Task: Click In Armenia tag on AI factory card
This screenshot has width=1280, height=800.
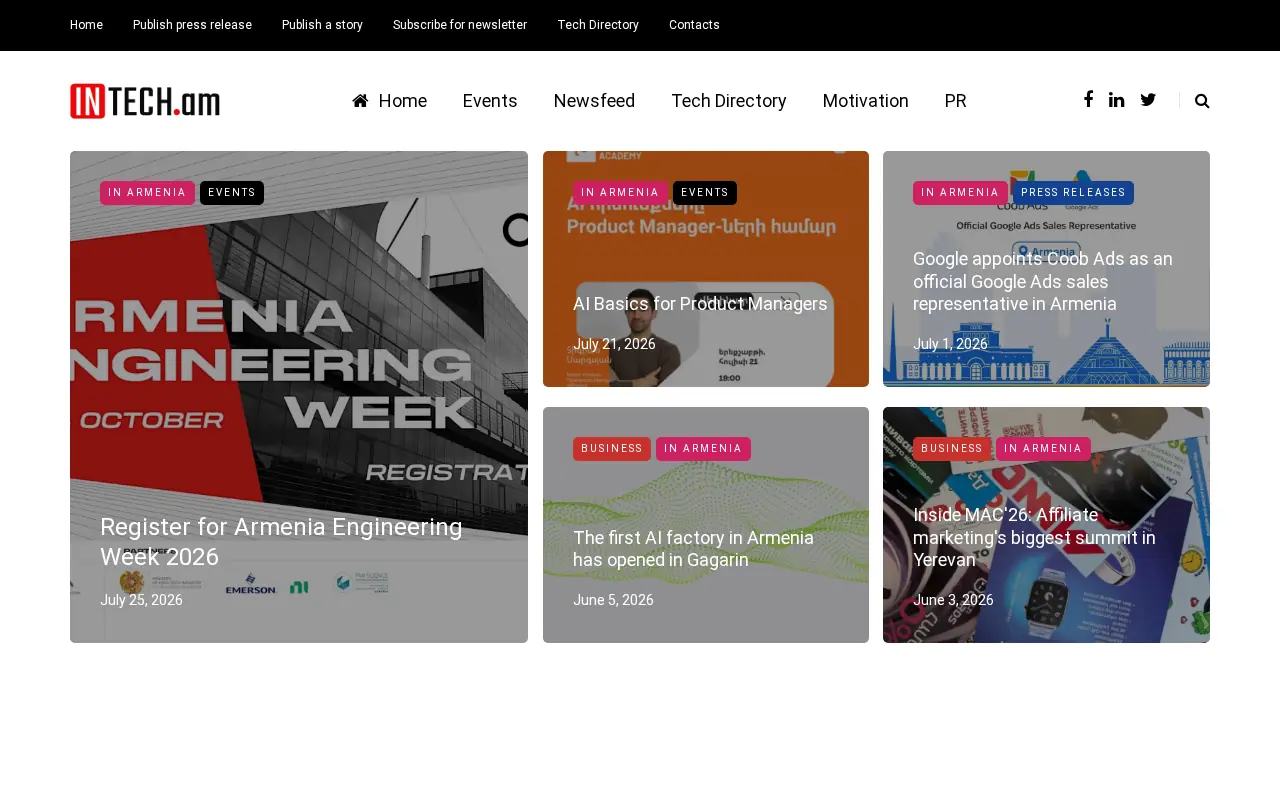Action: [x=703, y=449]
